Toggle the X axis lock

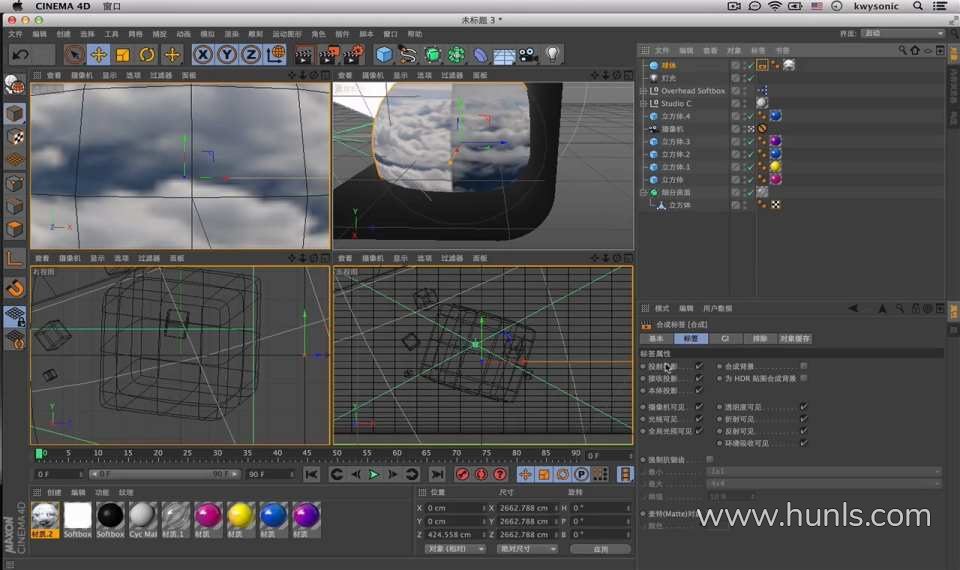(203, 55)
